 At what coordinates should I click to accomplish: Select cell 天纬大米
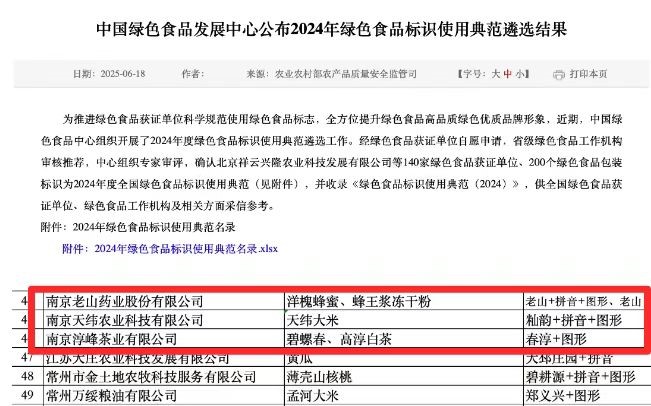tap(404, 320)
